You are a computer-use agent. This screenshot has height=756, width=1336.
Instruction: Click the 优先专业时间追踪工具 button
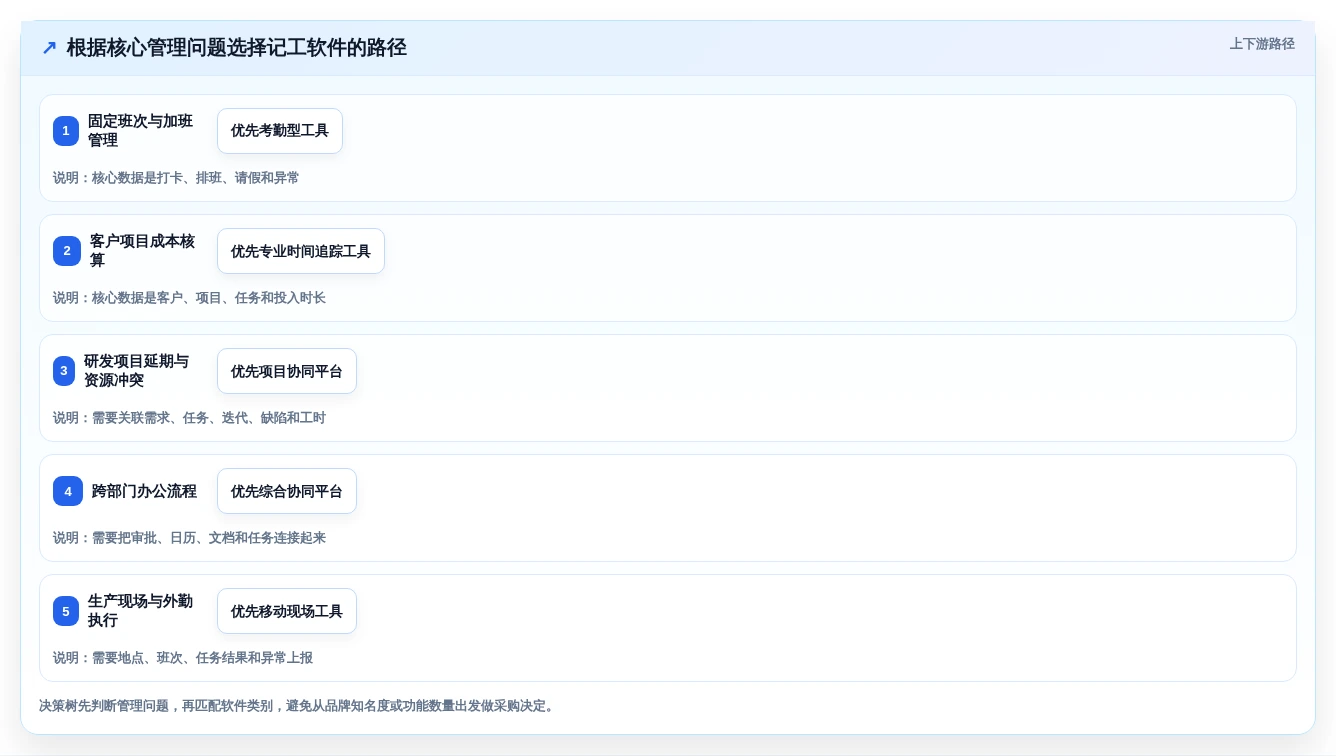click(x=301, y=251)
